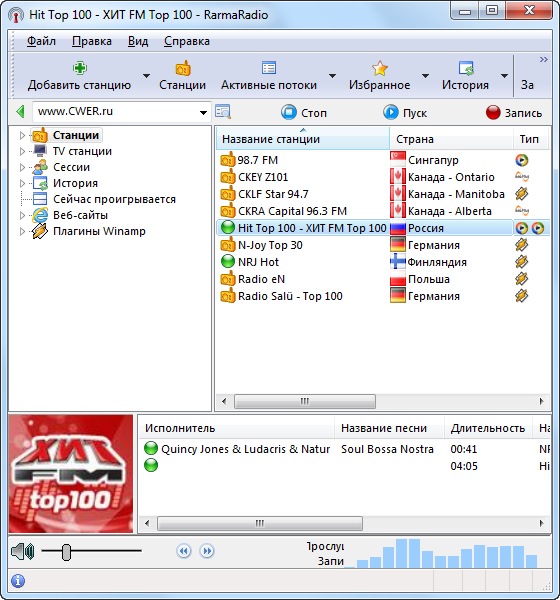Expand the TV станции tree node
This screenshot has height=600, width=560.
[22, 151]
